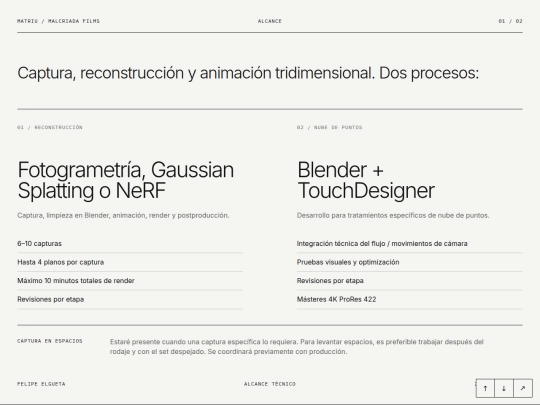
Task: Select the 6–10 capturas list row
Action: click(130, 243)
